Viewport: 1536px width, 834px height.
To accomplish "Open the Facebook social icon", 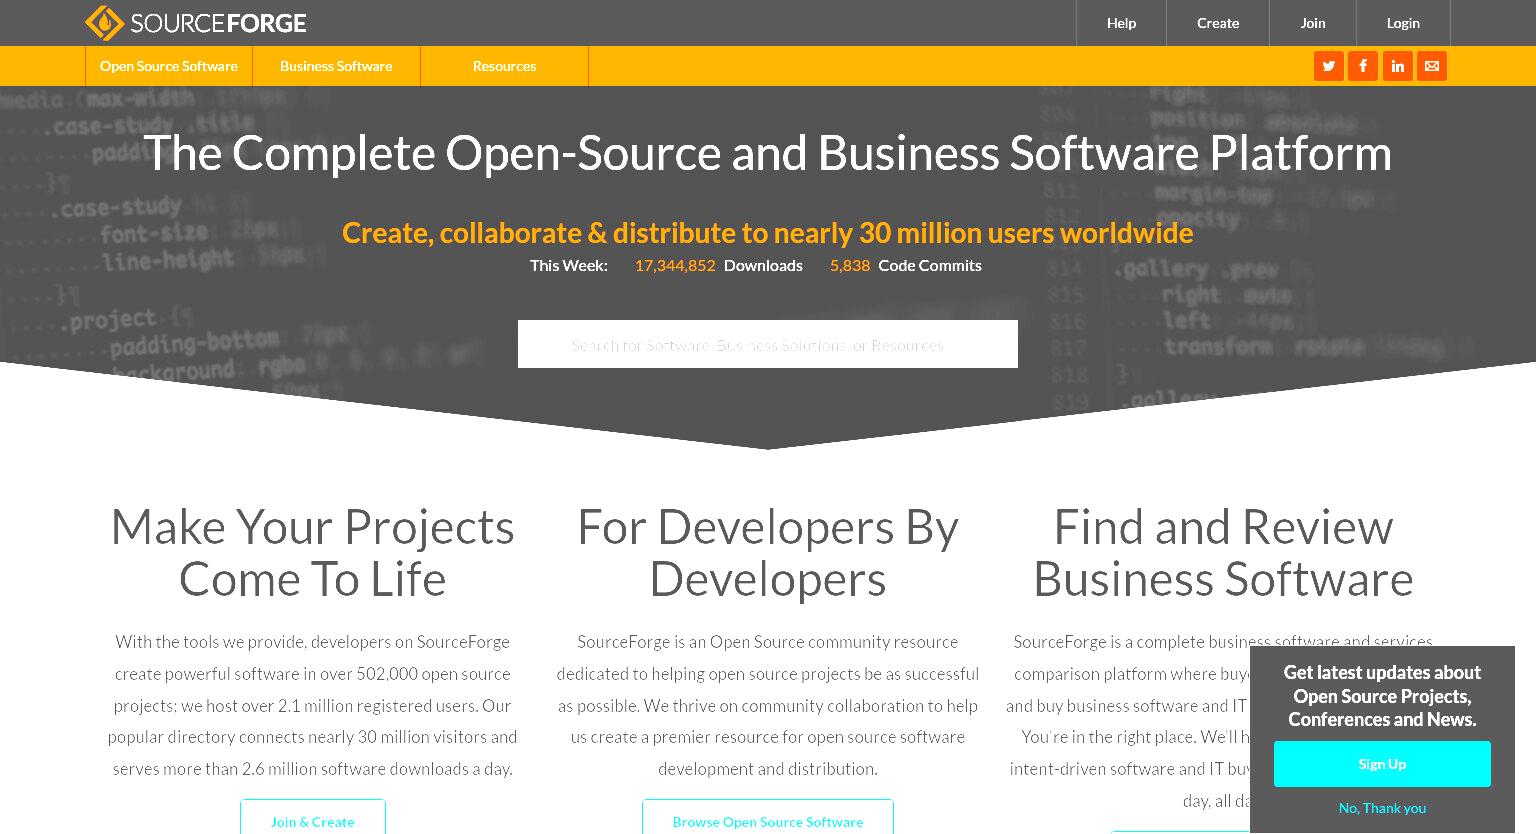I will 1363,66.
